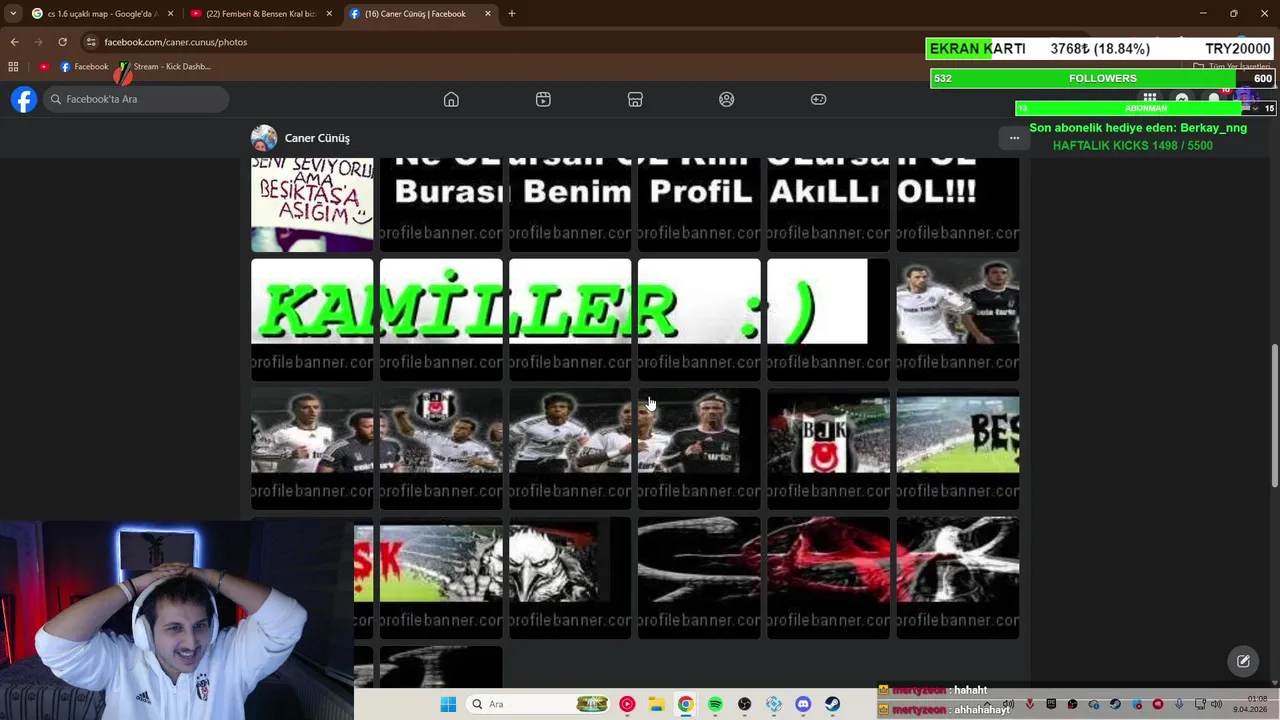Viewport: 1280px width, 720px height.
Task: Click the Caner Cünüş profile name
Action: [317, 138]
